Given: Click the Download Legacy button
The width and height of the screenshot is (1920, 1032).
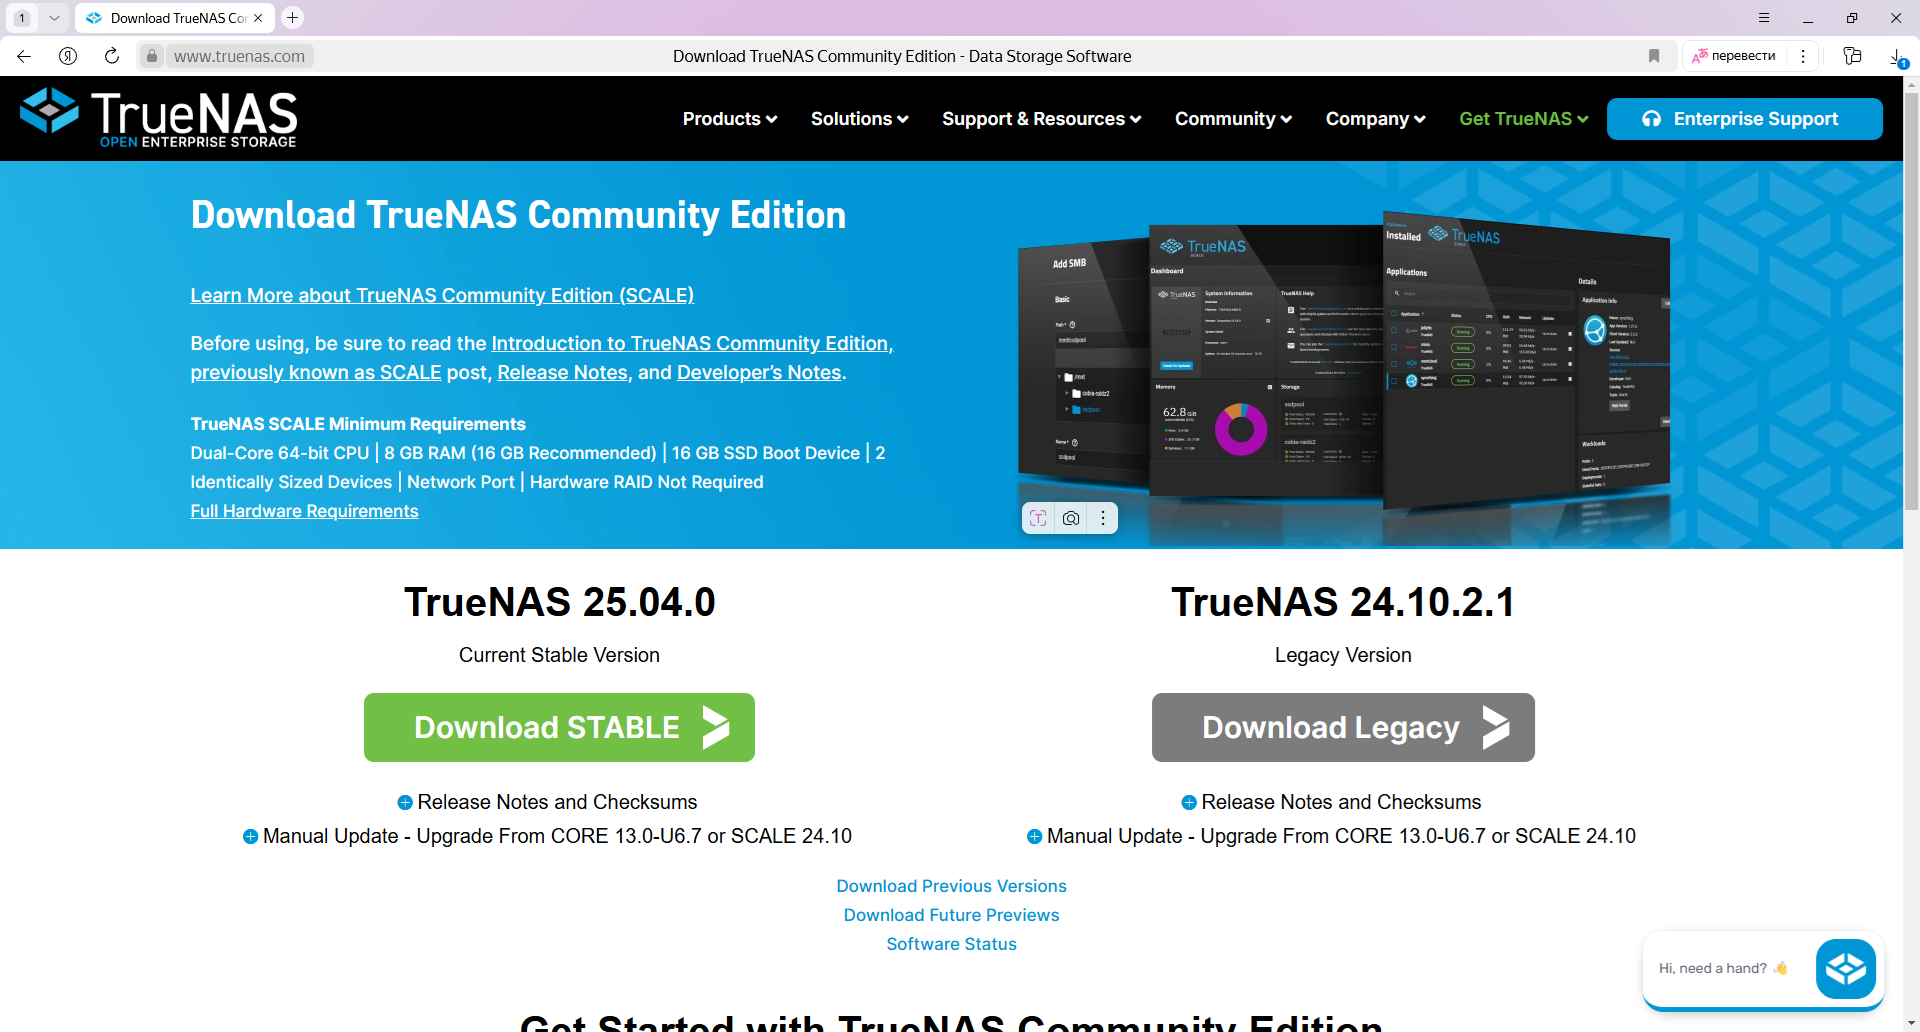Looking at the screenshot, I should pyautogui.click(x=1343, y=727).
